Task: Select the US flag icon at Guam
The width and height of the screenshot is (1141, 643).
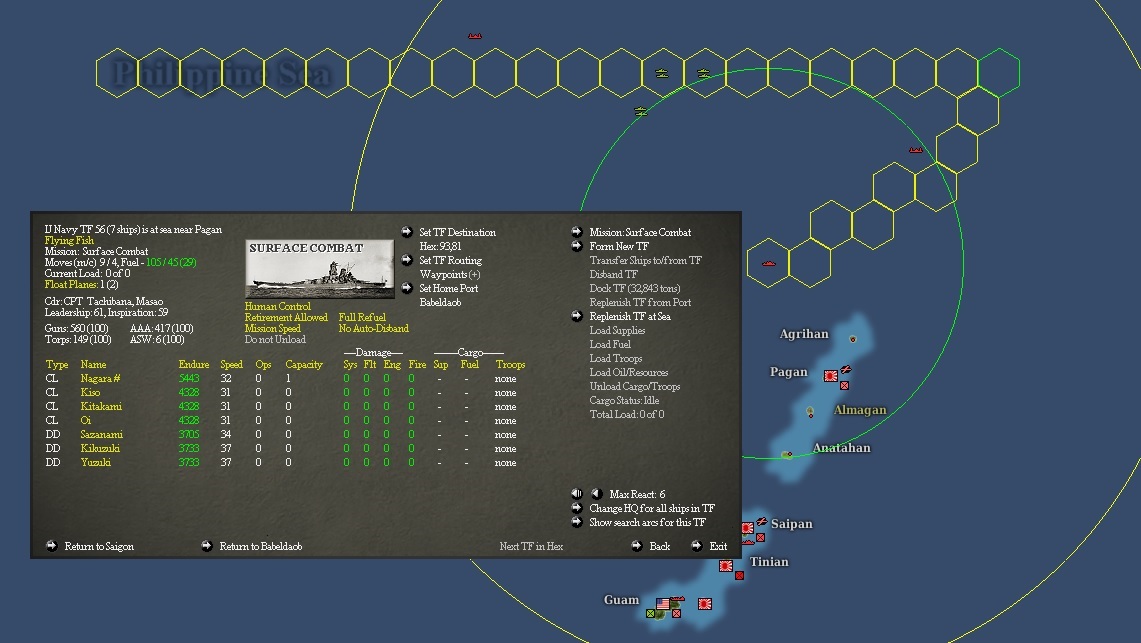Action: [663, 604]
